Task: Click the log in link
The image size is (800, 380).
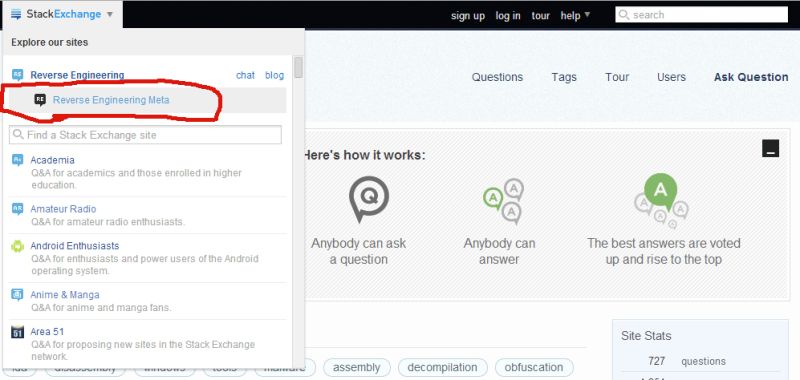Action: pyautogui.click(x=508, y=16)
